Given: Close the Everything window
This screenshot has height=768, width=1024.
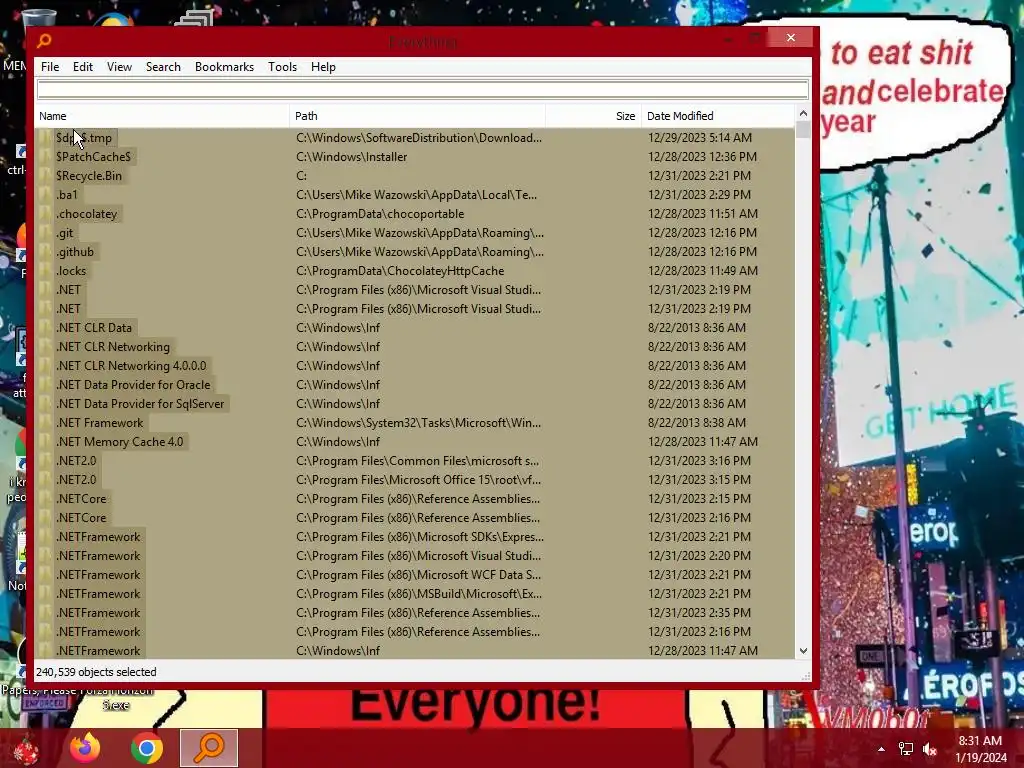Looking at the screenshot, I should point(791,38).
